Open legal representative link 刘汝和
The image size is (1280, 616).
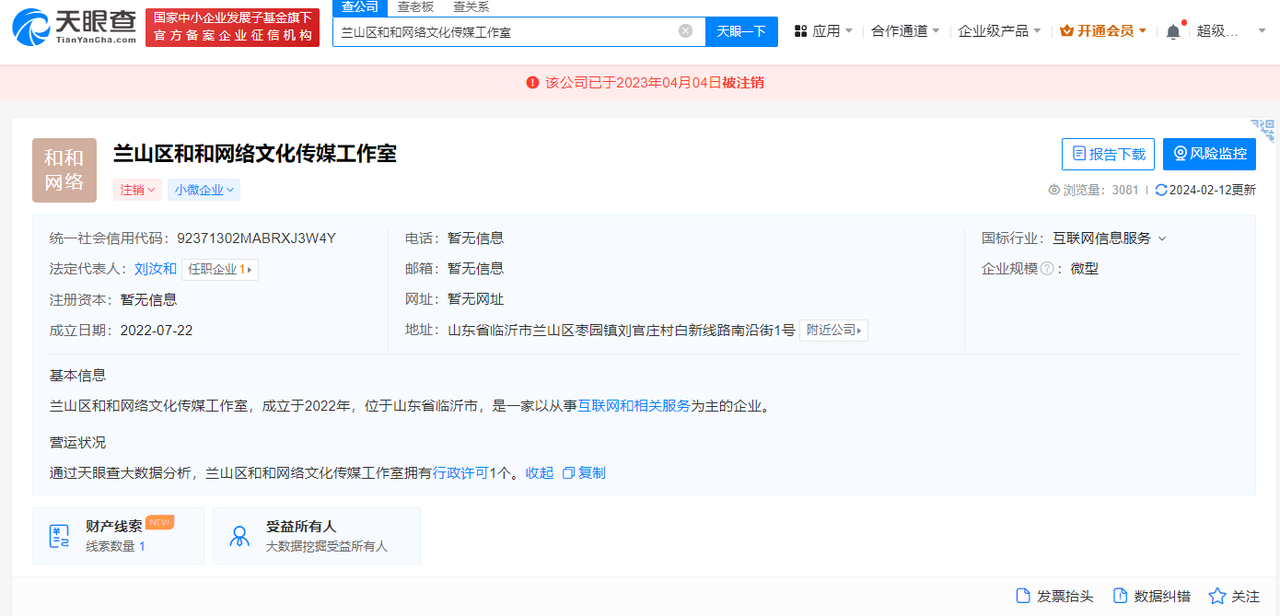pos(154,268)
